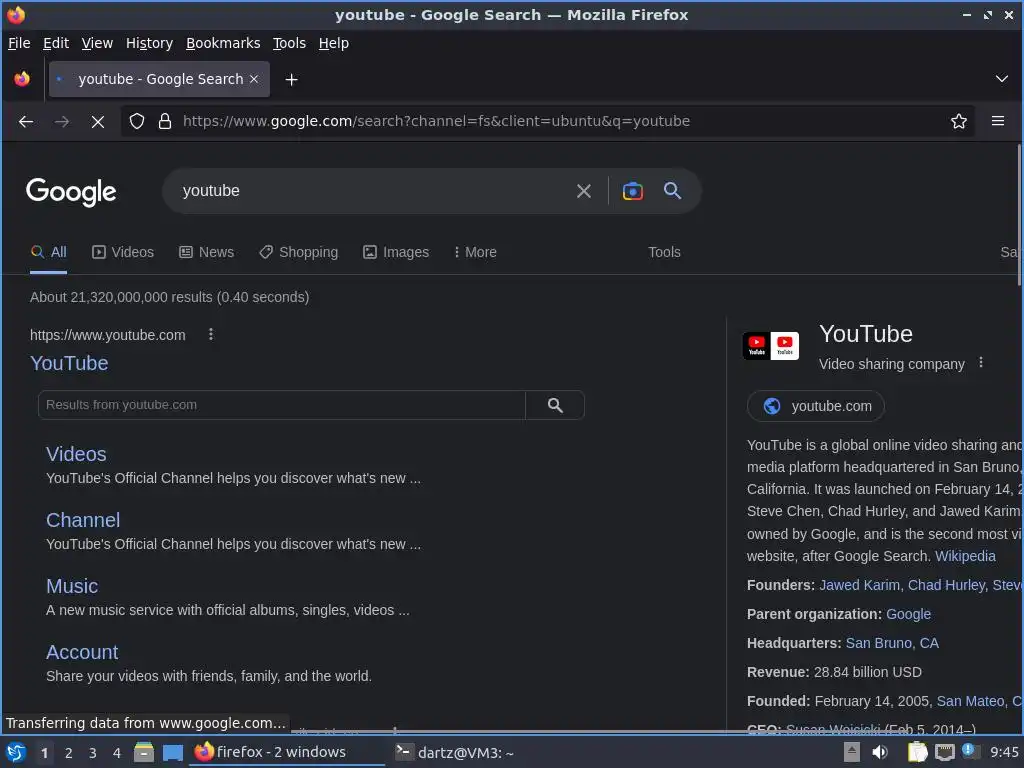Submit search with magnifier icon
The image size is (1024, 768).
point(672,191)
